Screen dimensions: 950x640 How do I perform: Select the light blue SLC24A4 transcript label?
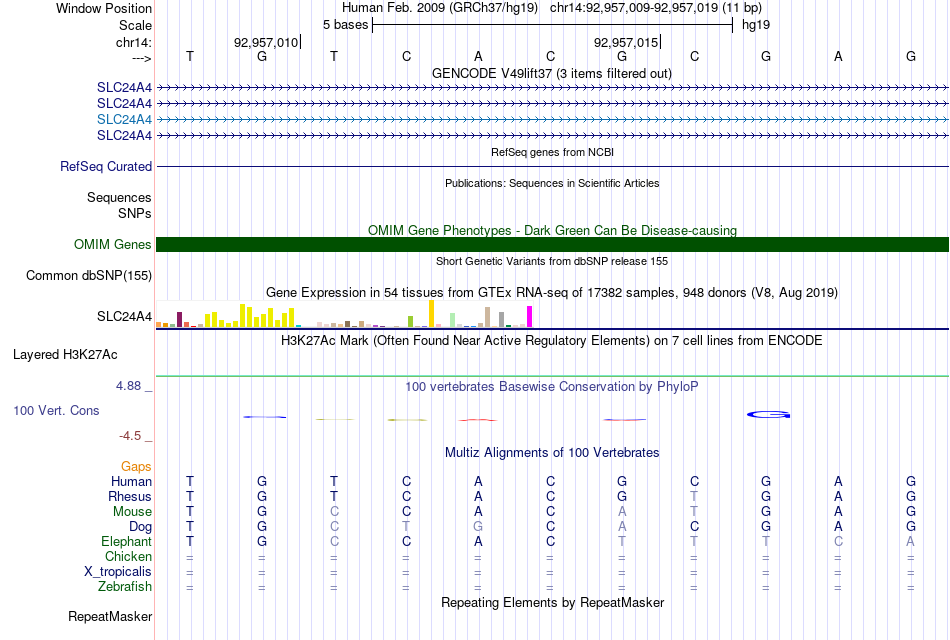pos(124,119)
